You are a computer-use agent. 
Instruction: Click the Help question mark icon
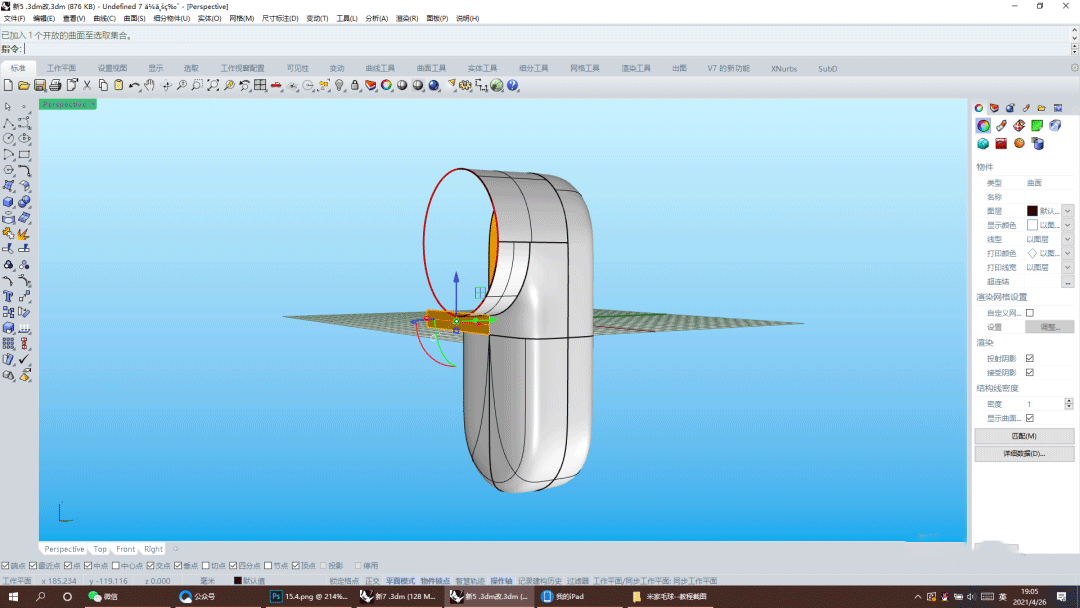click(513, 86)
